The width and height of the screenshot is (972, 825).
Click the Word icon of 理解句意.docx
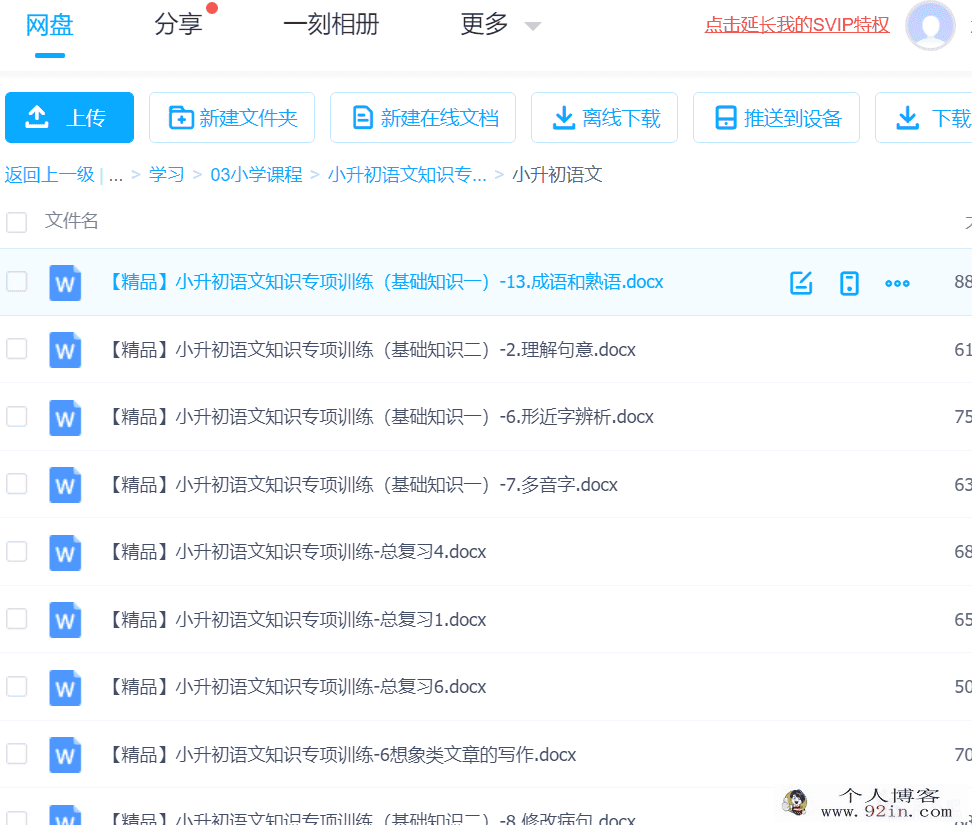click(65, 350)
